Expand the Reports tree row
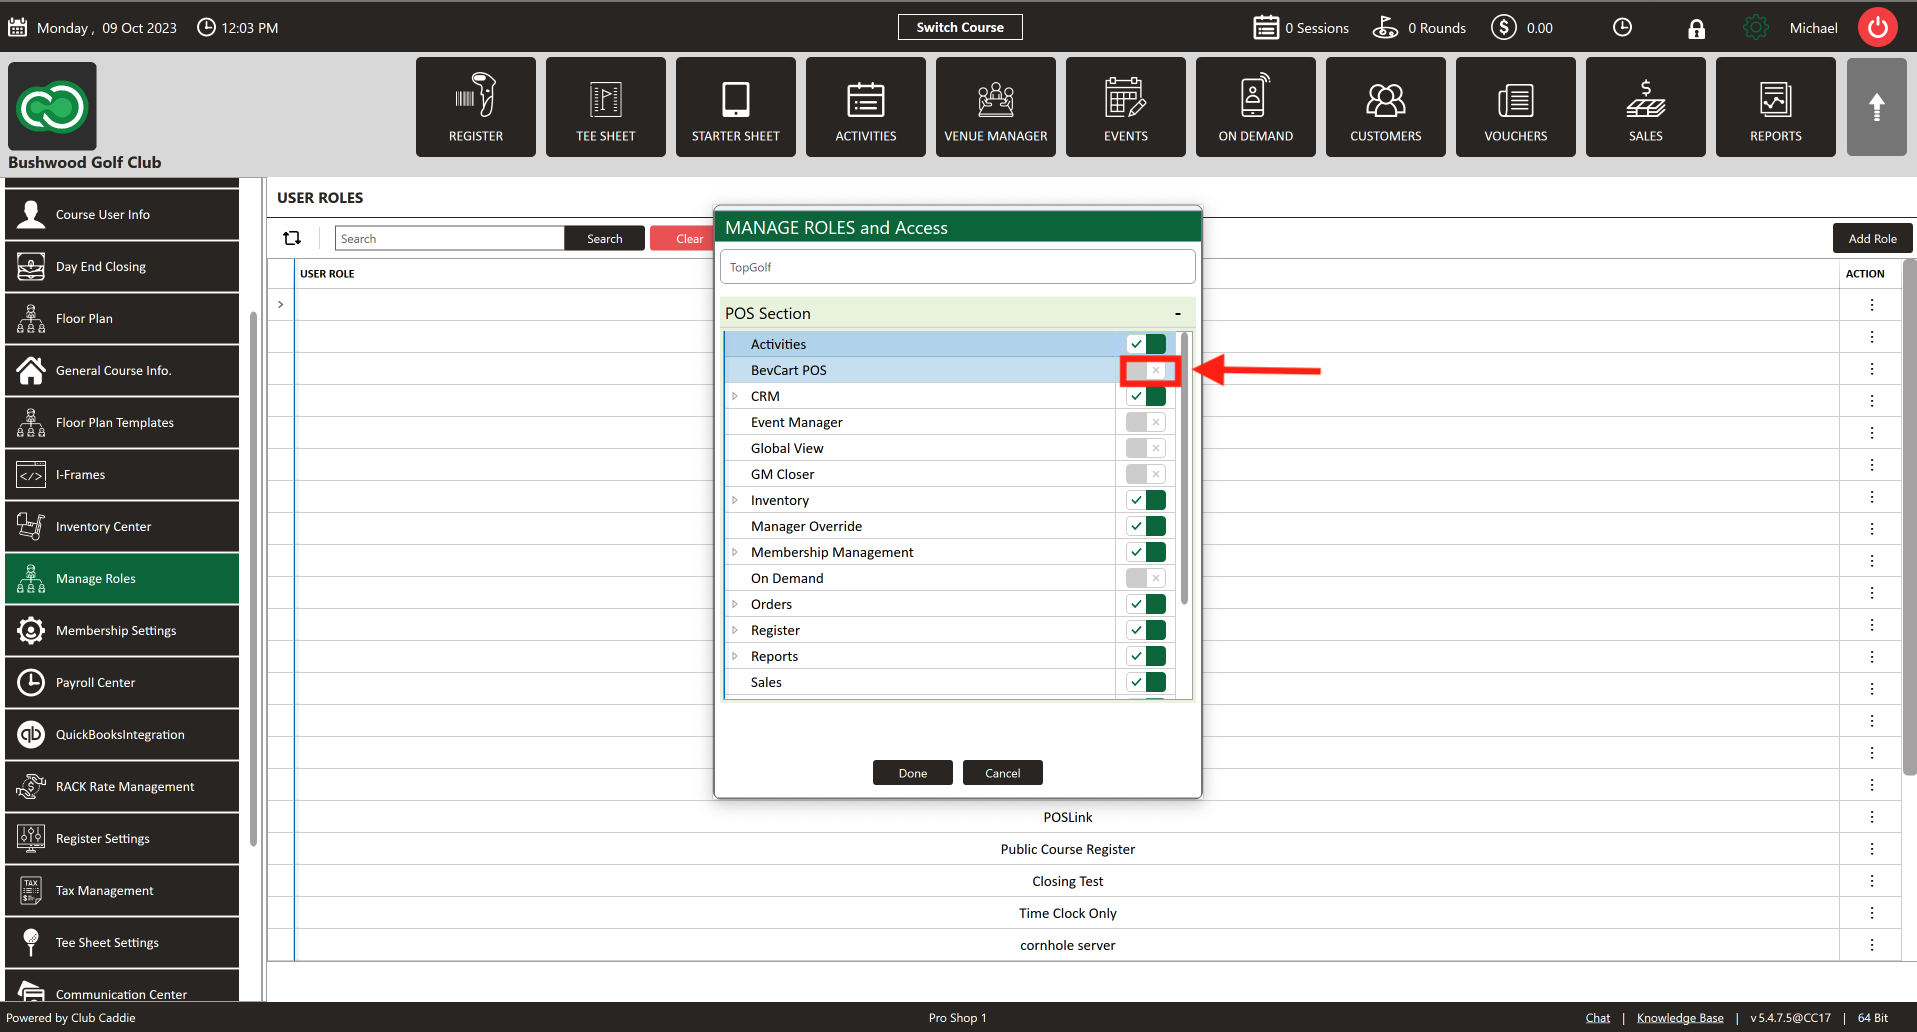 [735, 656]
